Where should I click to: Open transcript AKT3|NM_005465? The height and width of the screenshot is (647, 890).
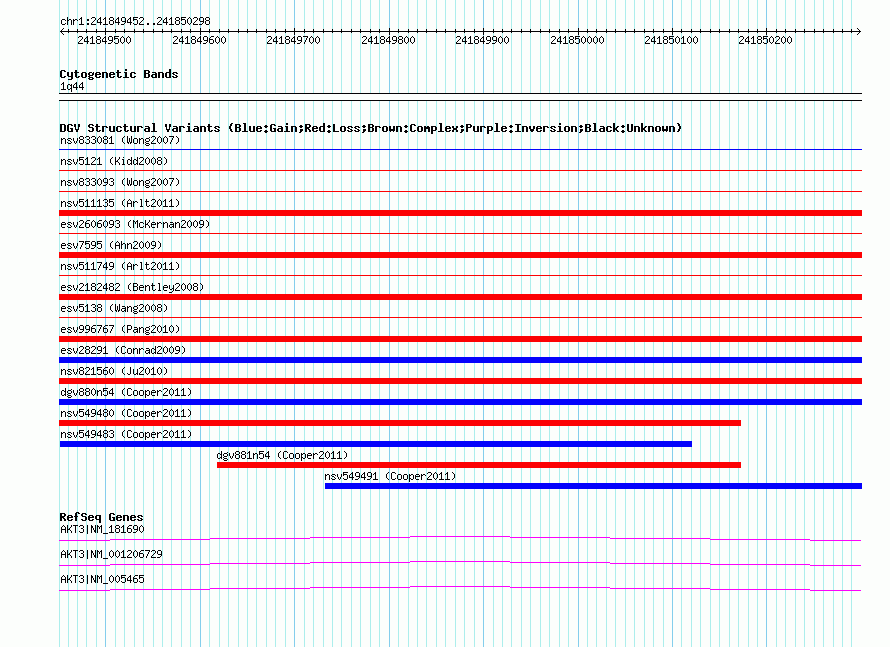[102, 579]
